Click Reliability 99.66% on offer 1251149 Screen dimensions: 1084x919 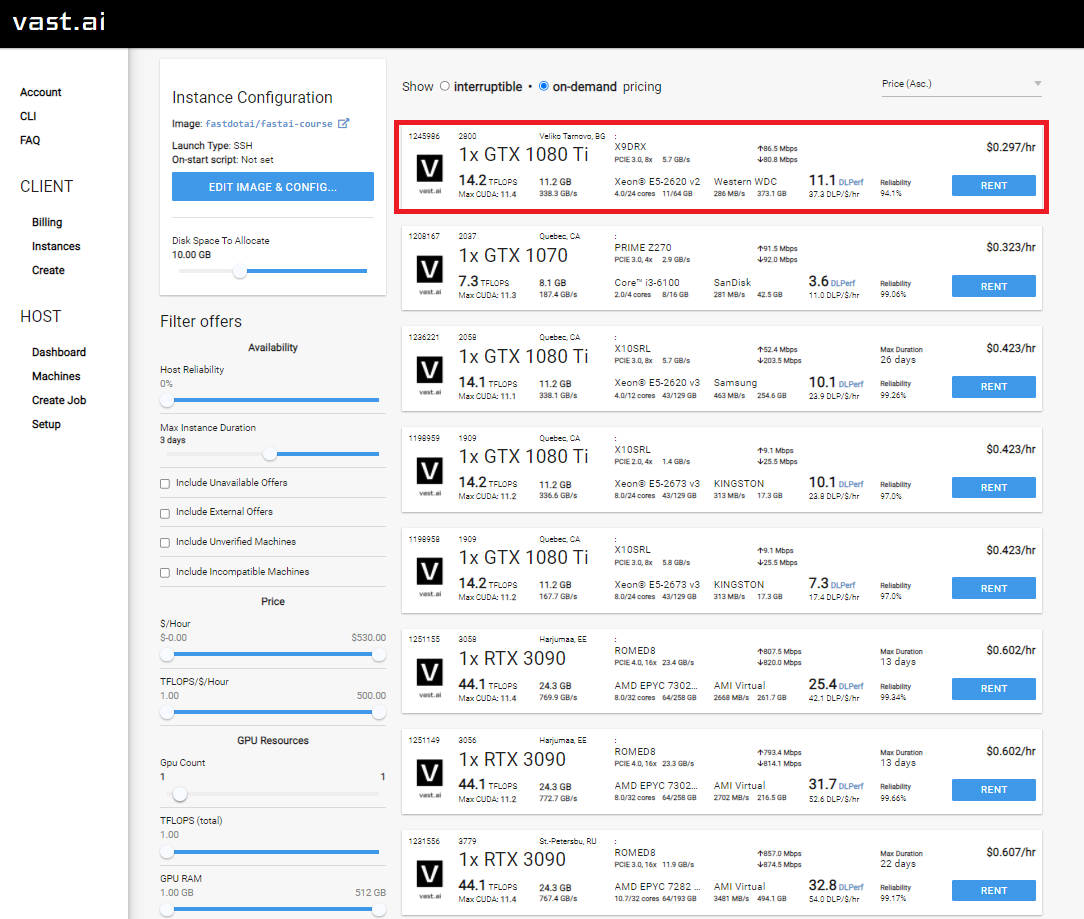tap(895, 792)
